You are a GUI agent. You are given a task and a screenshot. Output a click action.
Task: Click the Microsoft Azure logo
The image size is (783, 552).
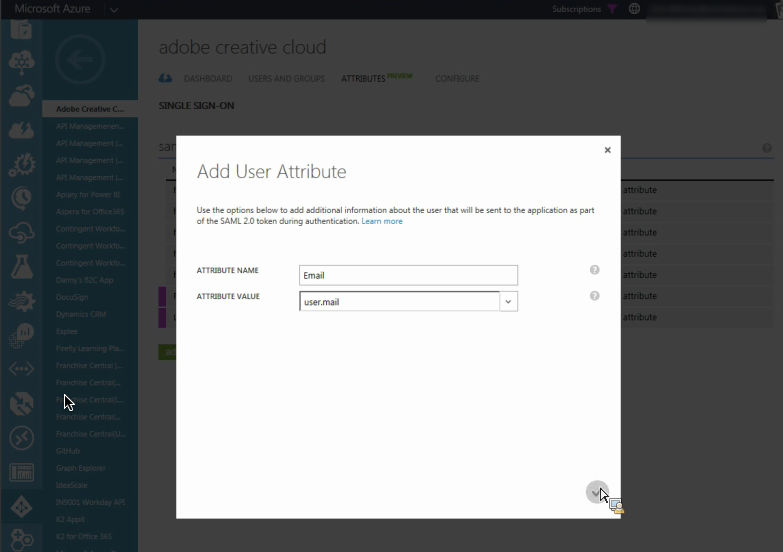52,9
